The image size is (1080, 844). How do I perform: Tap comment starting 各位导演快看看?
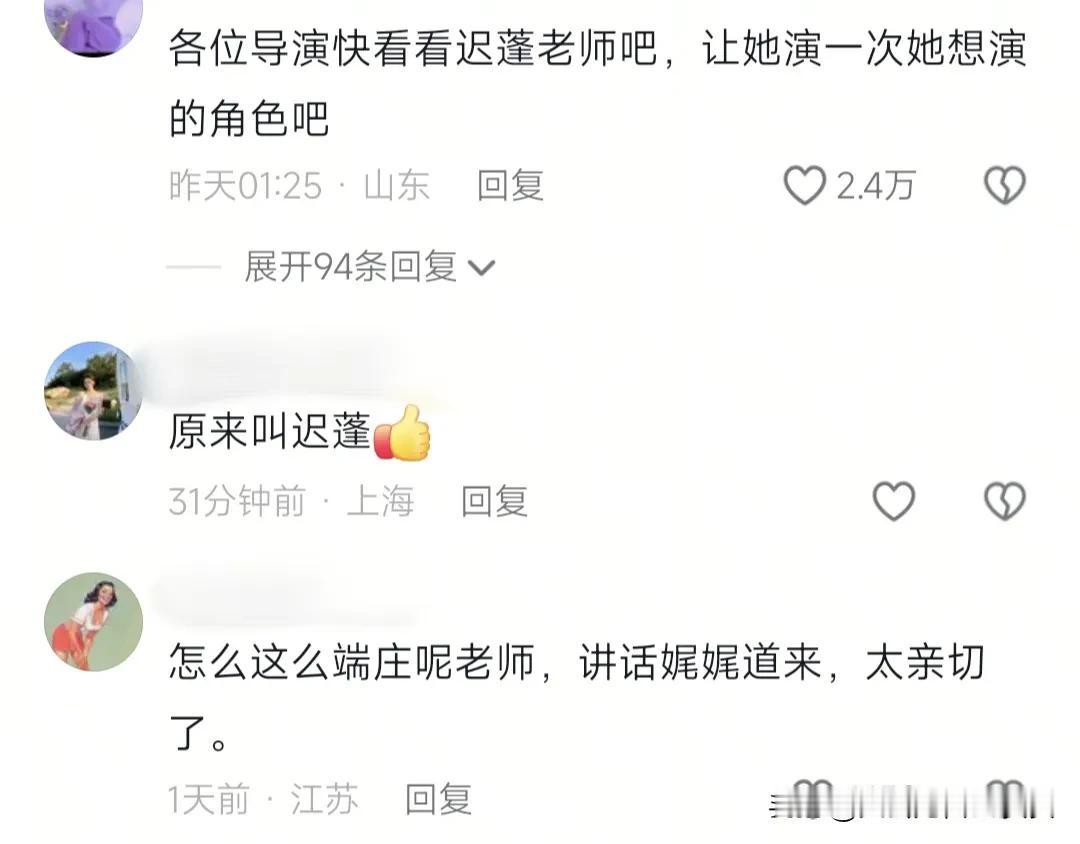pos(598,83)
